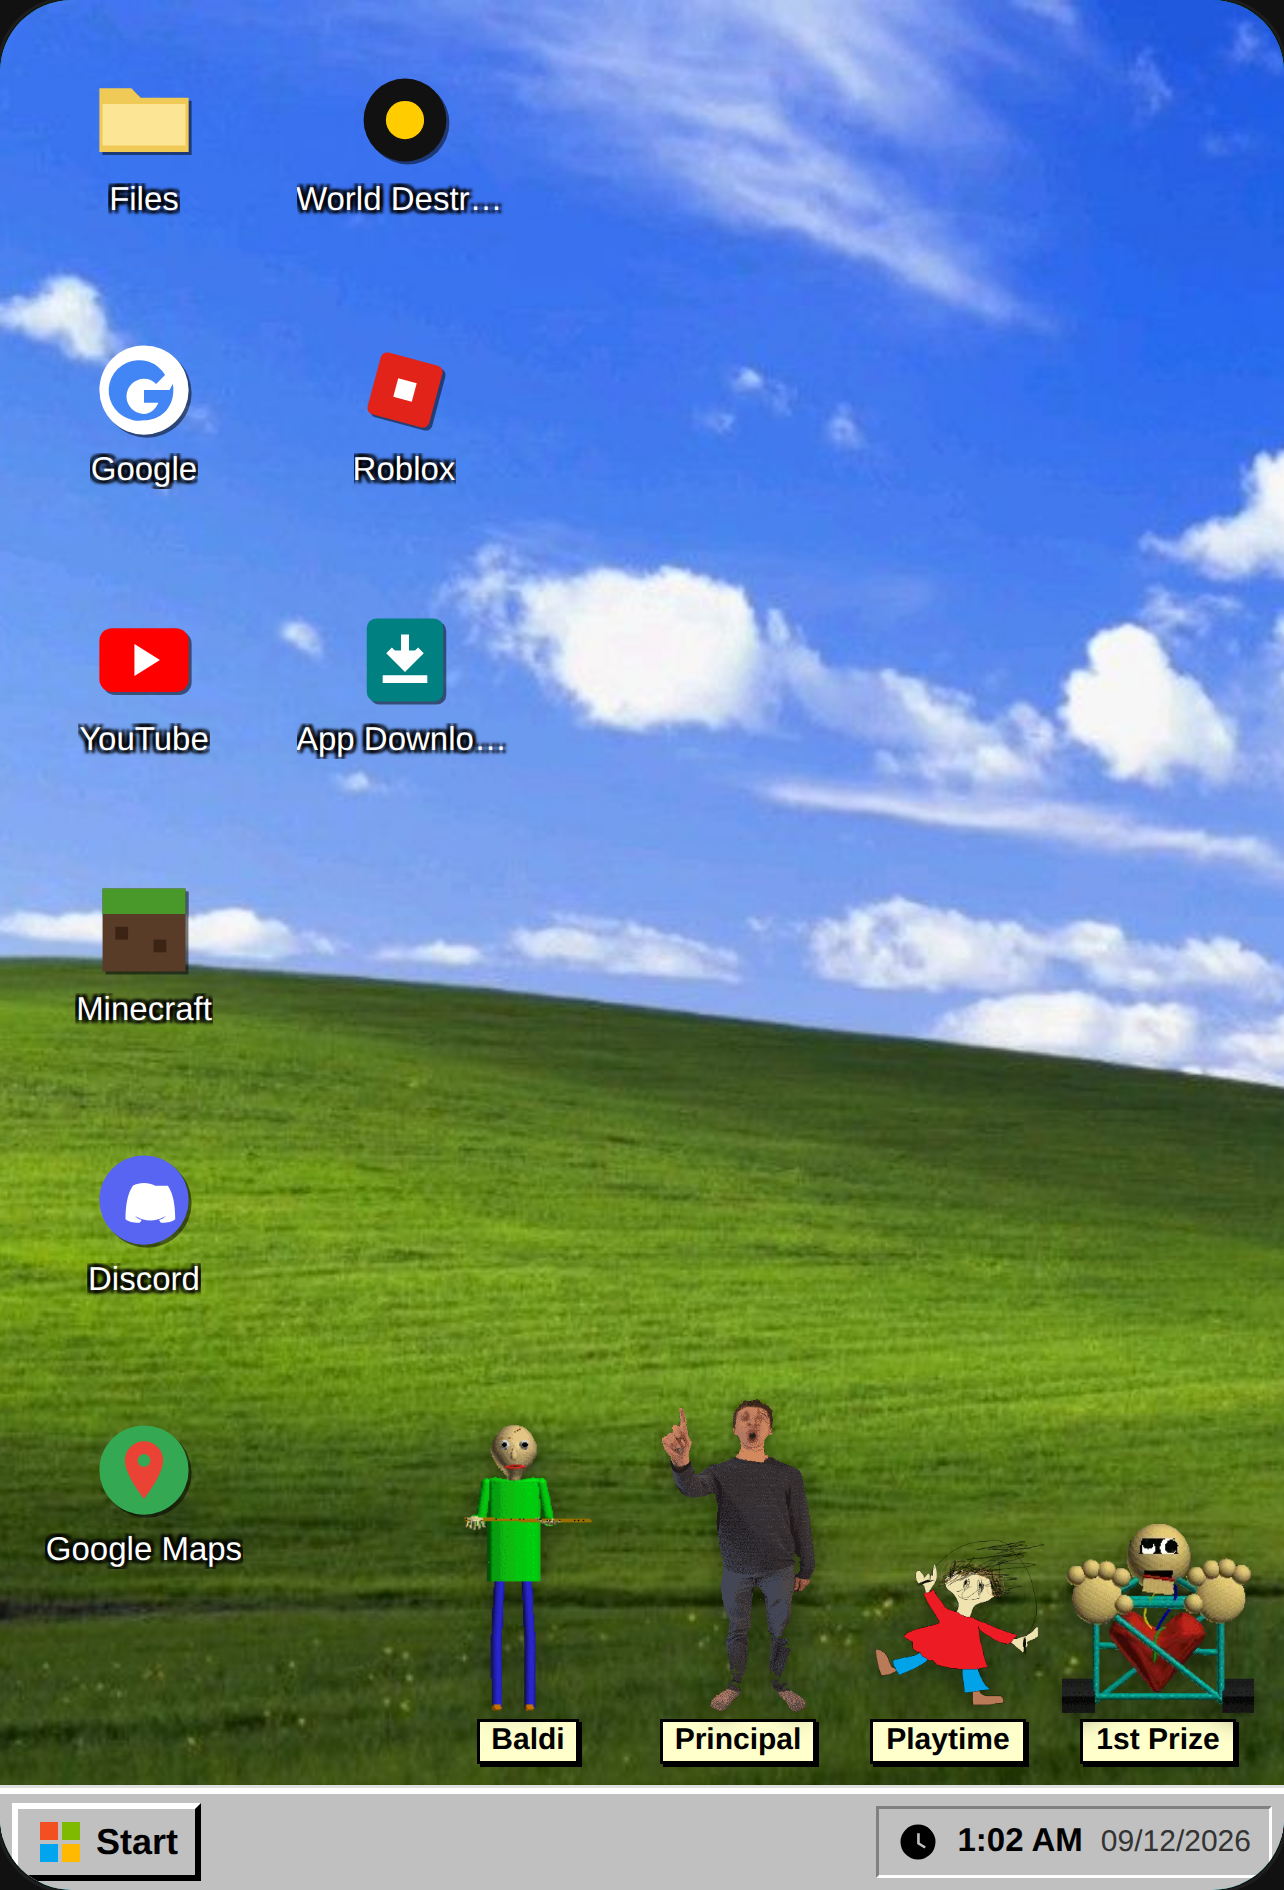Viewport: 1284px width, 1890px height.
Task: Click the 1st Prize label button
Action: point(1158,1740)
